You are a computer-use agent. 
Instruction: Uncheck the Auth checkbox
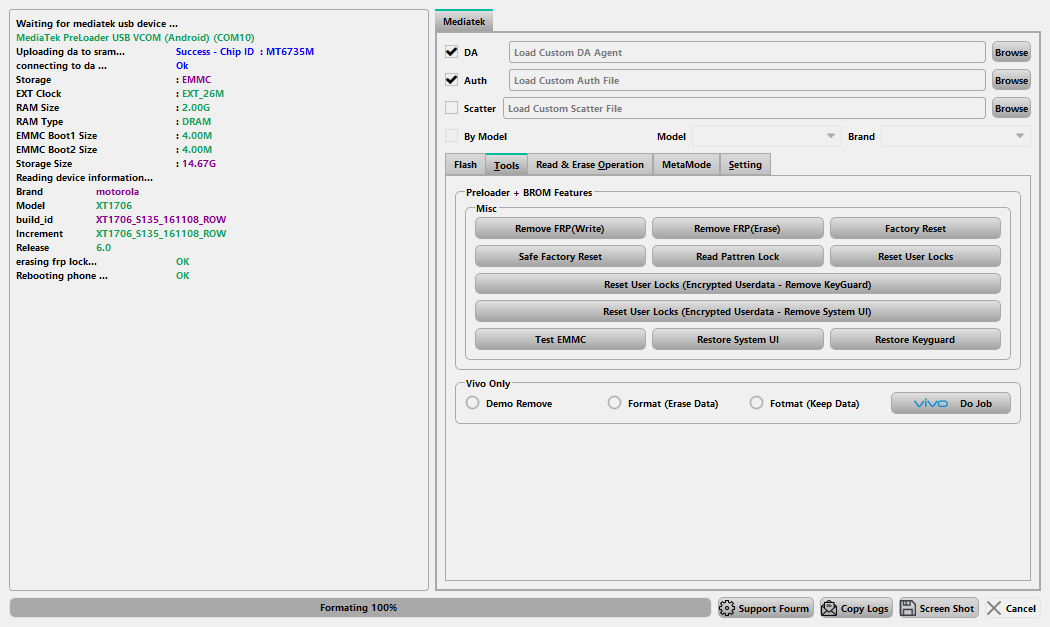451,80
